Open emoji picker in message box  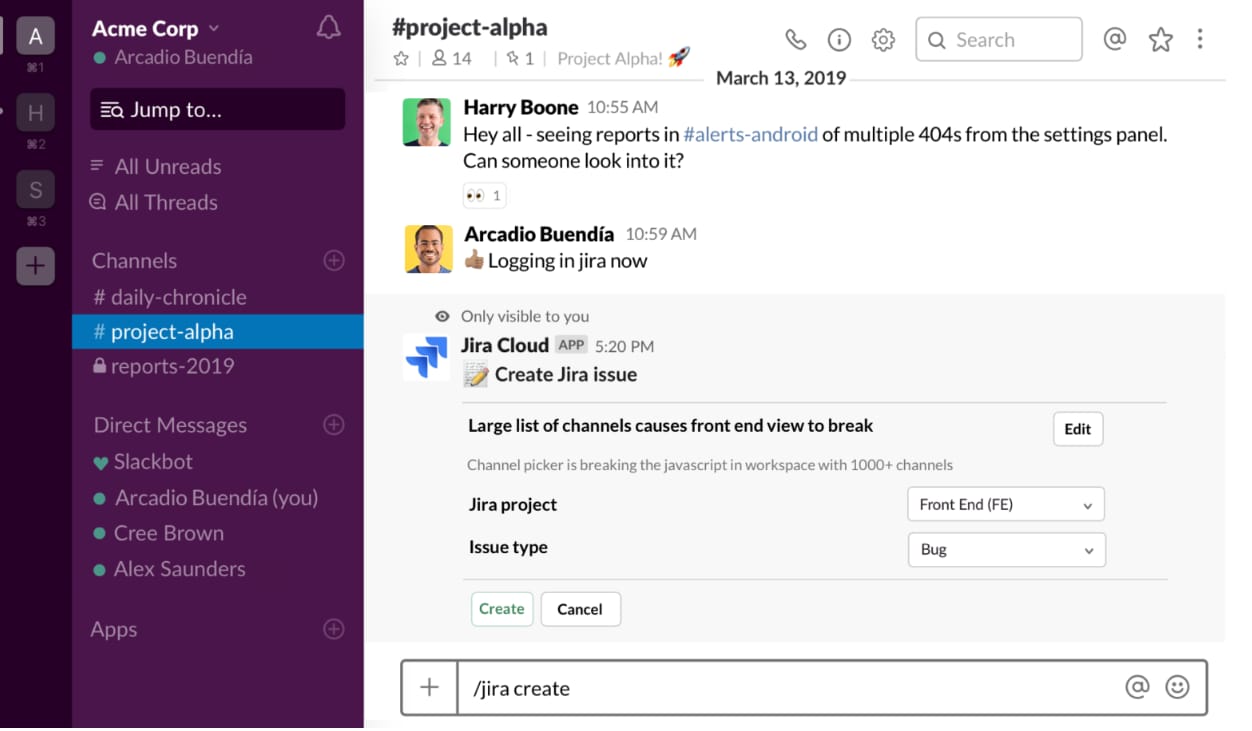click(x=1178, y=687)
